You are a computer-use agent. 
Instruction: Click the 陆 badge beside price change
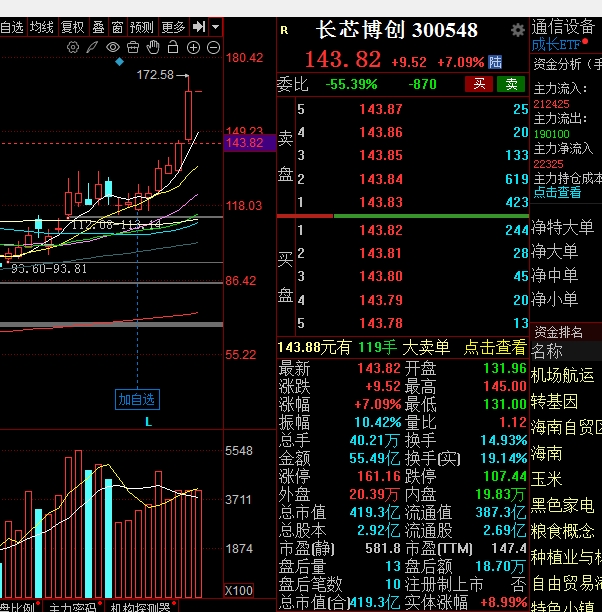[495, 62]
